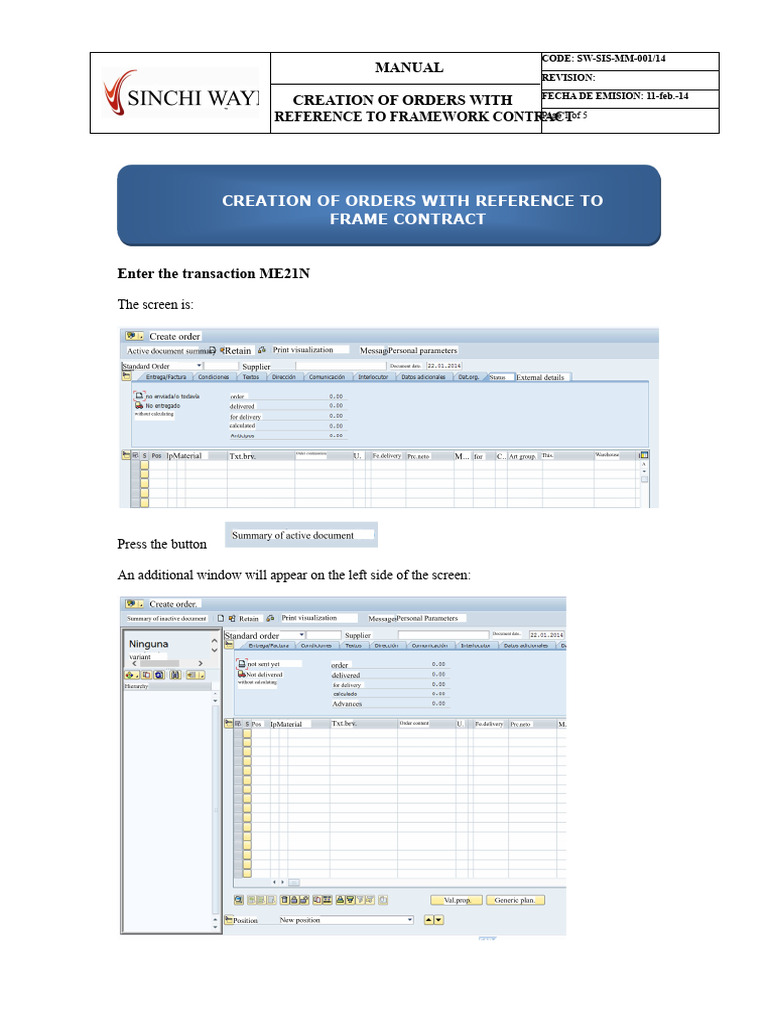Click Personal Parameters in second SAP screenshot
This screenshot has height=1024, width=768.
point(427,618)
